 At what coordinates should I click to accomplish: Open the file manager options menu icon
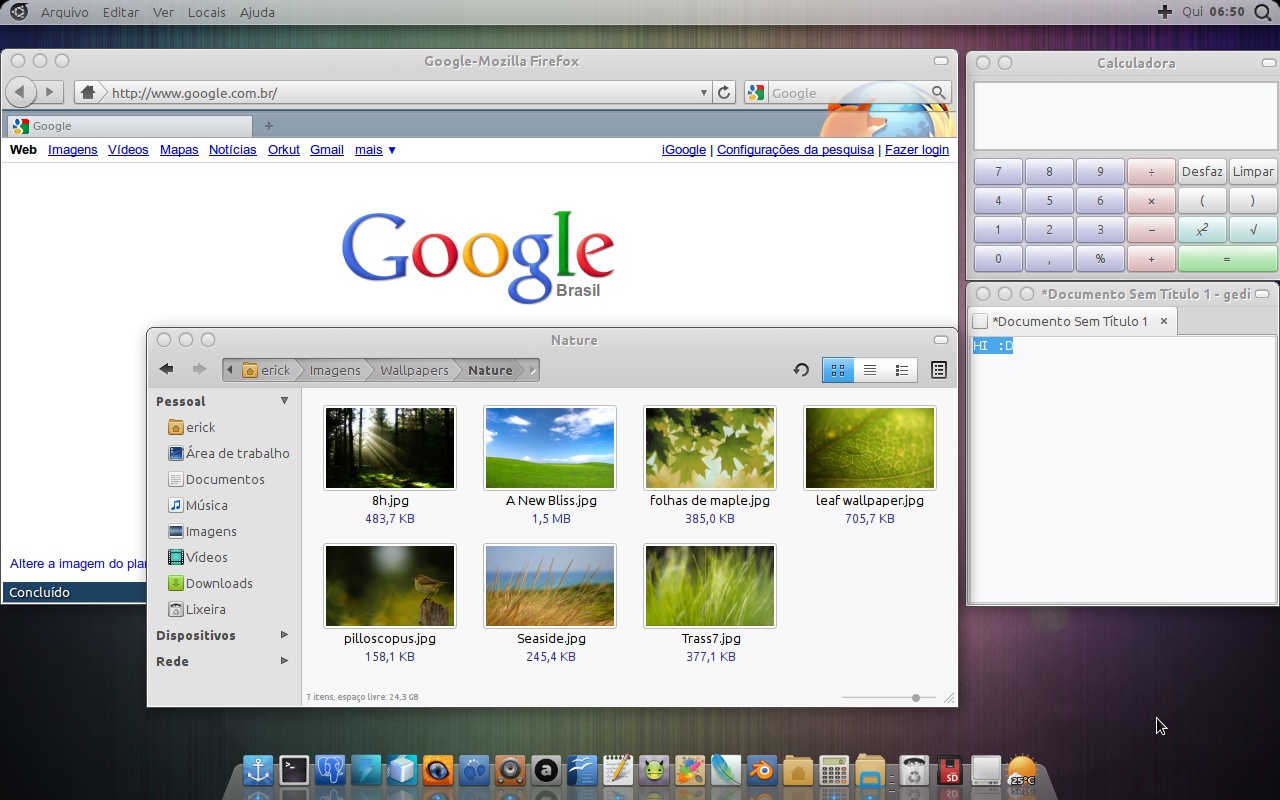[x=938, y=370]
